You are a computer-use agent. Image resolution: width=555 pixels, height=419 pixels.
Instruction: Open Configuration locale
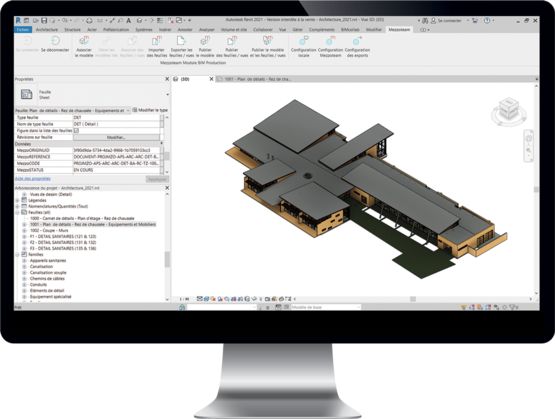(x=303, y=46)
